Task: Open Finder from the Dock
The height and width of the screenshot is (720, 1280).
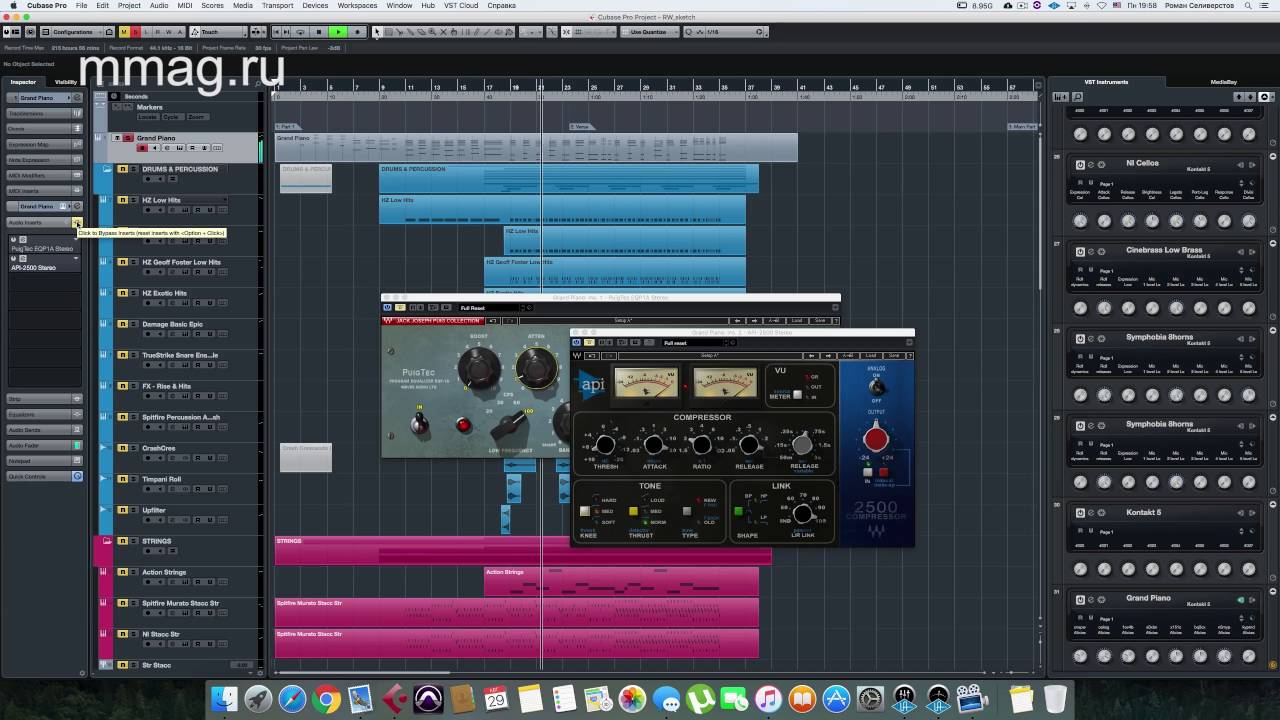Action: tap(225, 699)
